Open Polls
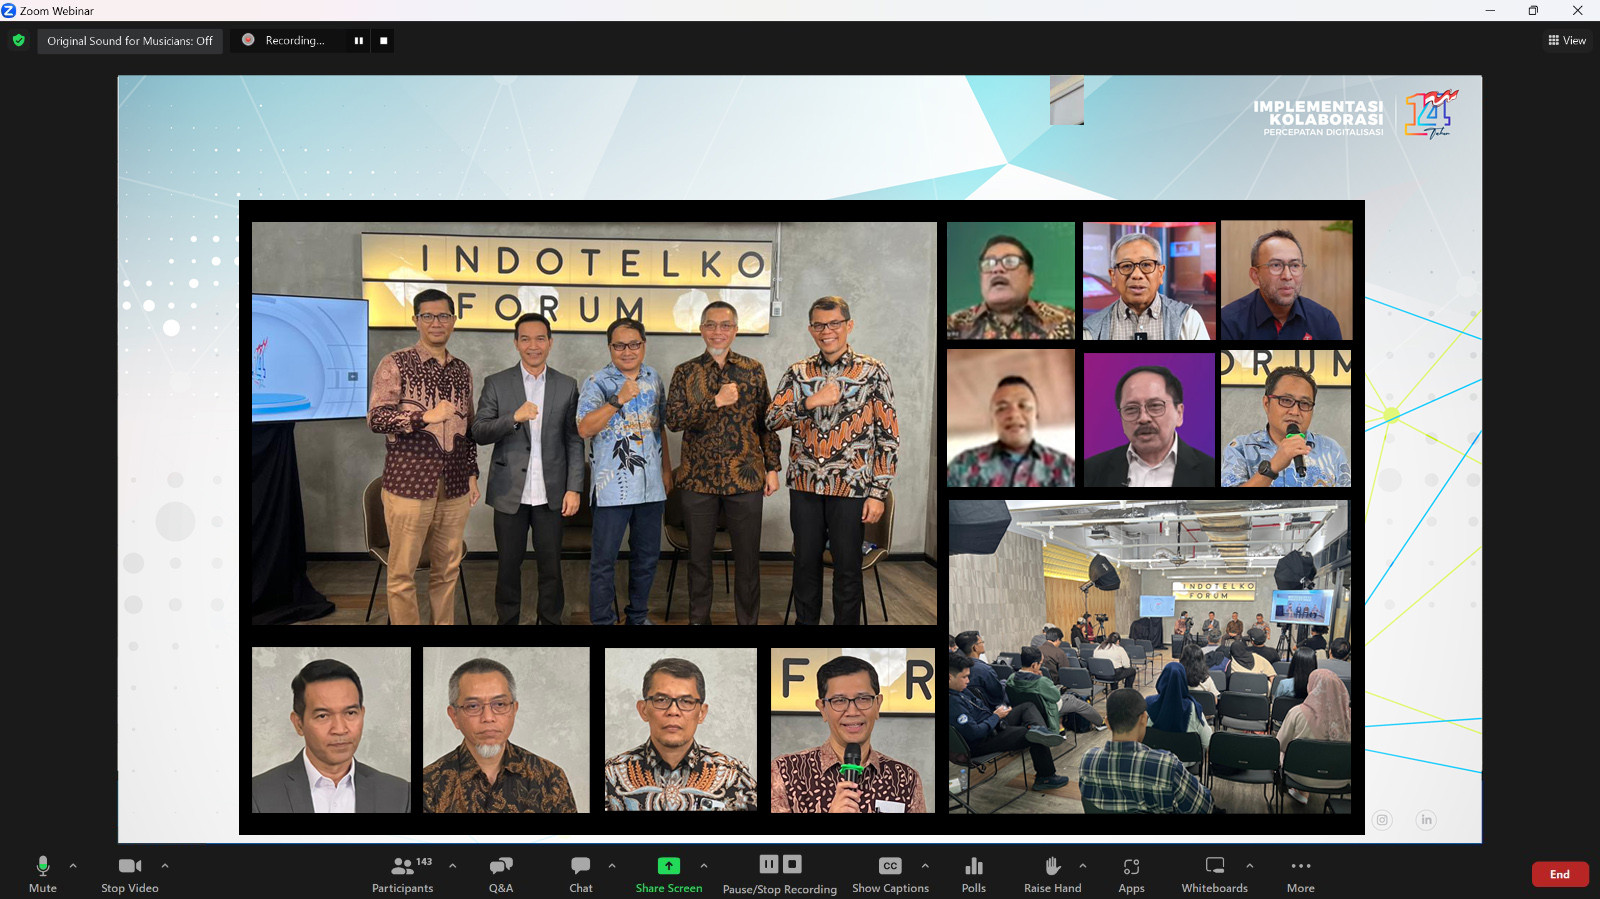 click(x=974, y=873)
